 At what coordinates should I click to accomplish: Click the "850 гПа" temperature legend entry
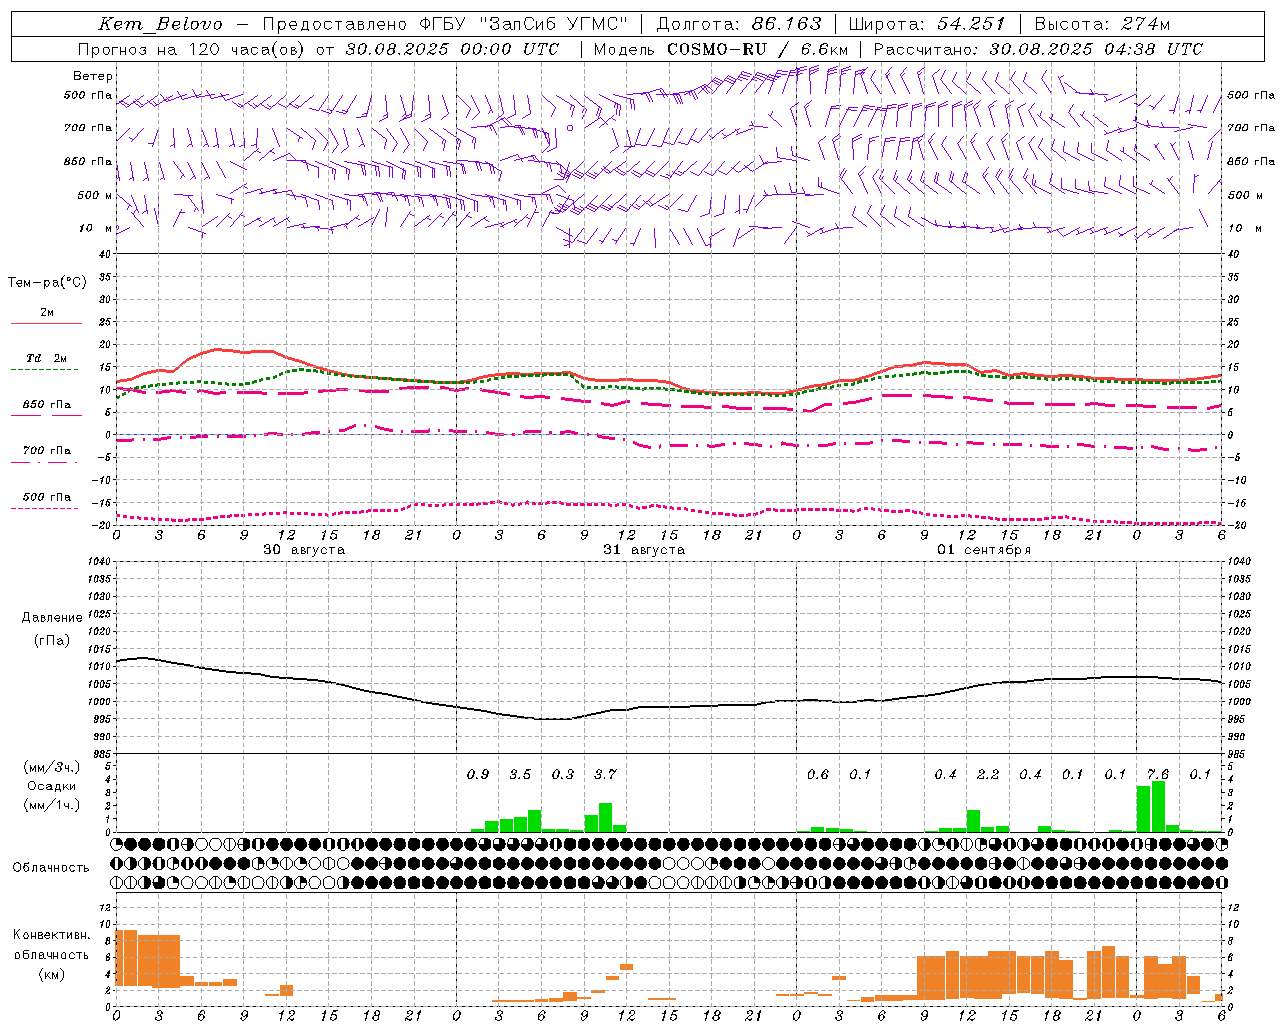(x=47, y=405)
